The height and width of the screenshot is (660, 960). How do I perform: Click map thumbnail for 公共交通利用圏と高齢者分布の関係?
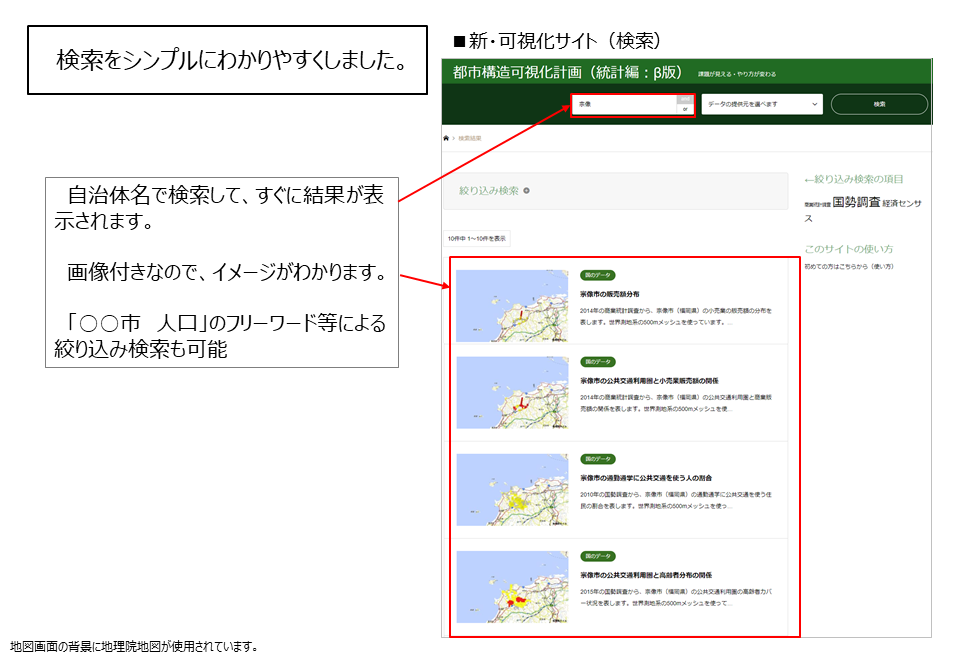512,587
